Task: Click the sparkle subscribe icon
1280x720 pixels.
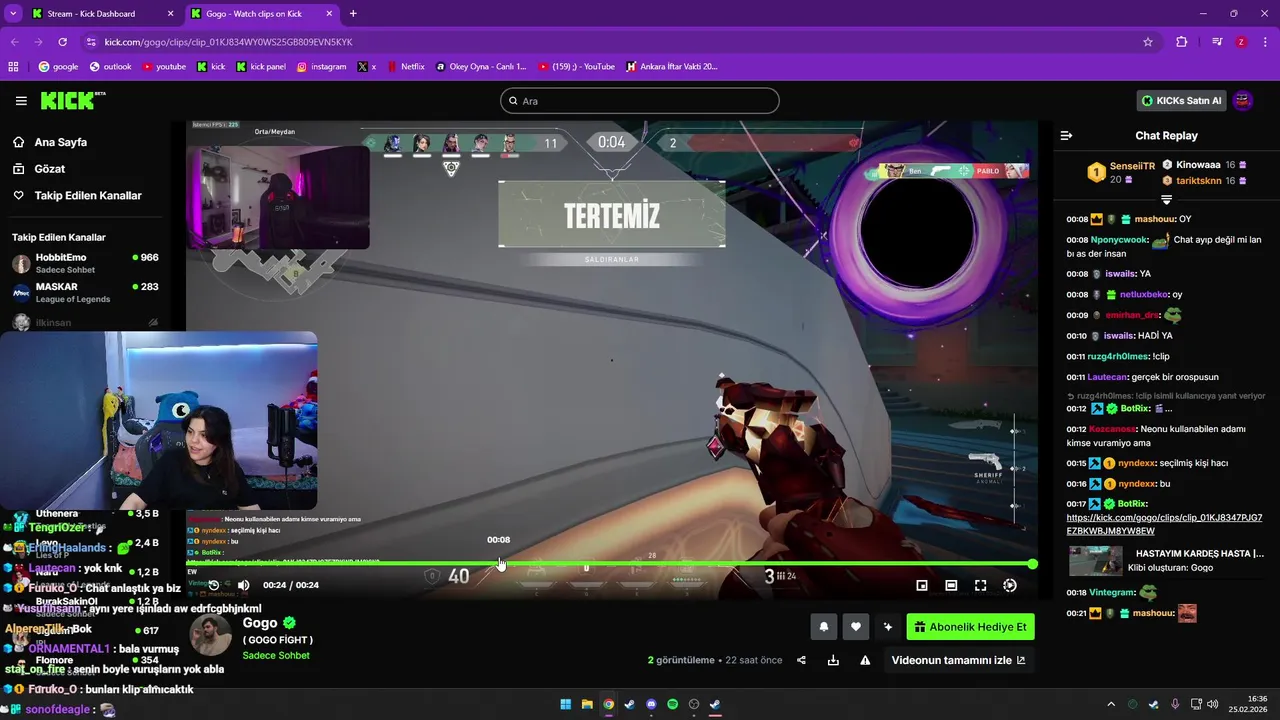Action: [887, 627]
